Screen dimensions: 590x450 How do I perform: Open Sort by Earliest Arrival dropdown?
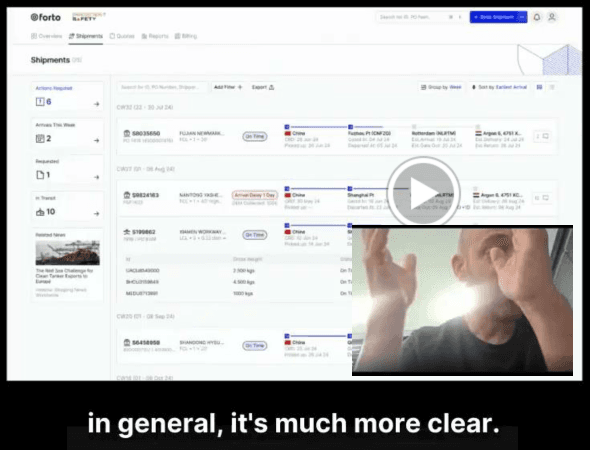coord(499,87)
